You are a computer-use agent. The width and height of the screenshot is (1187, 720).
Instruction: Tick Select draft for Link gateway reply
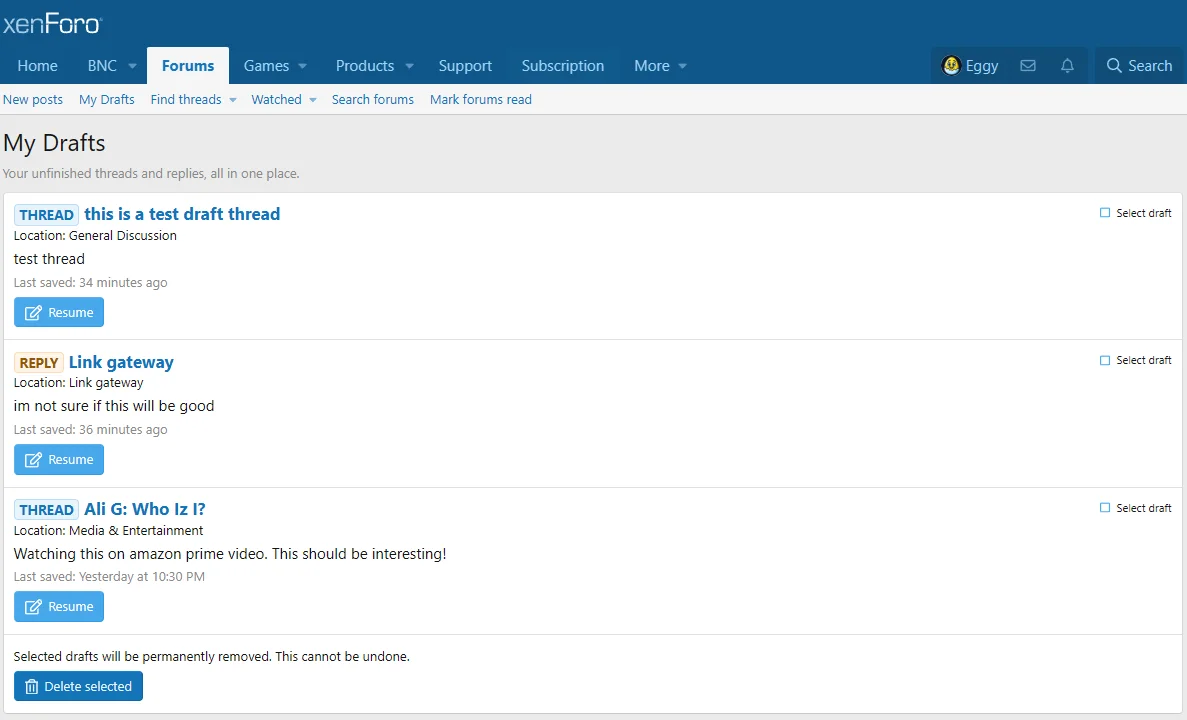[1104, 360]
